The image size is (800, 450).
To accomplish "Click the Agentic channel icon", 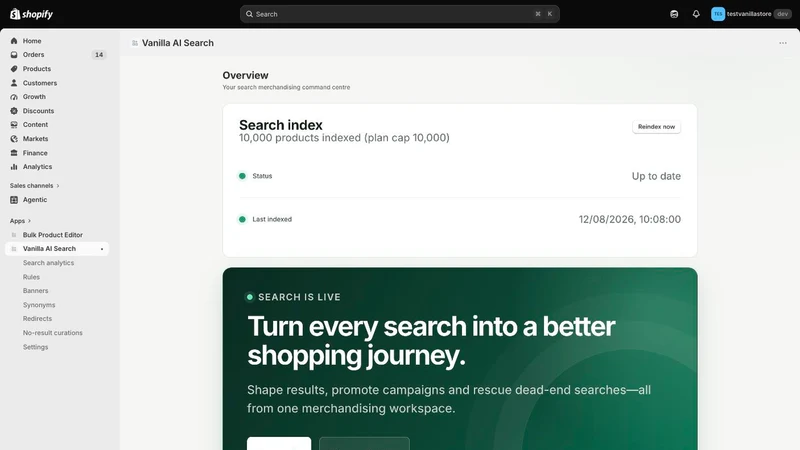I will point(14,200).
